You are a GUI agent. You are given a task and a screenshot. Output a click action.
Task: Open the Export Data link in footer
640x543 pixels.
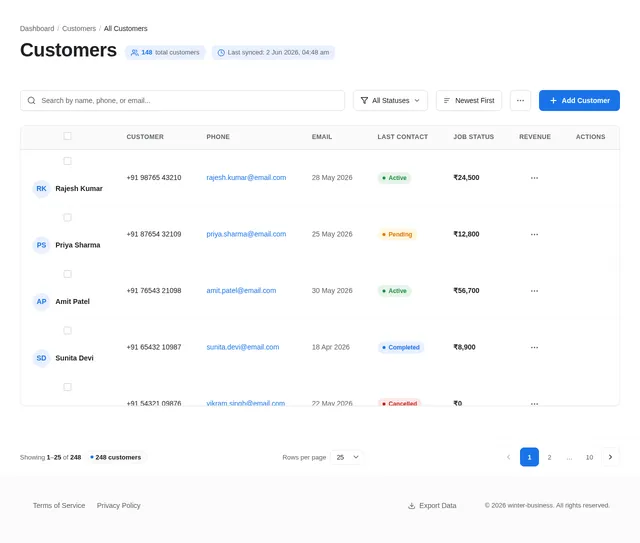tap(432, 505)
